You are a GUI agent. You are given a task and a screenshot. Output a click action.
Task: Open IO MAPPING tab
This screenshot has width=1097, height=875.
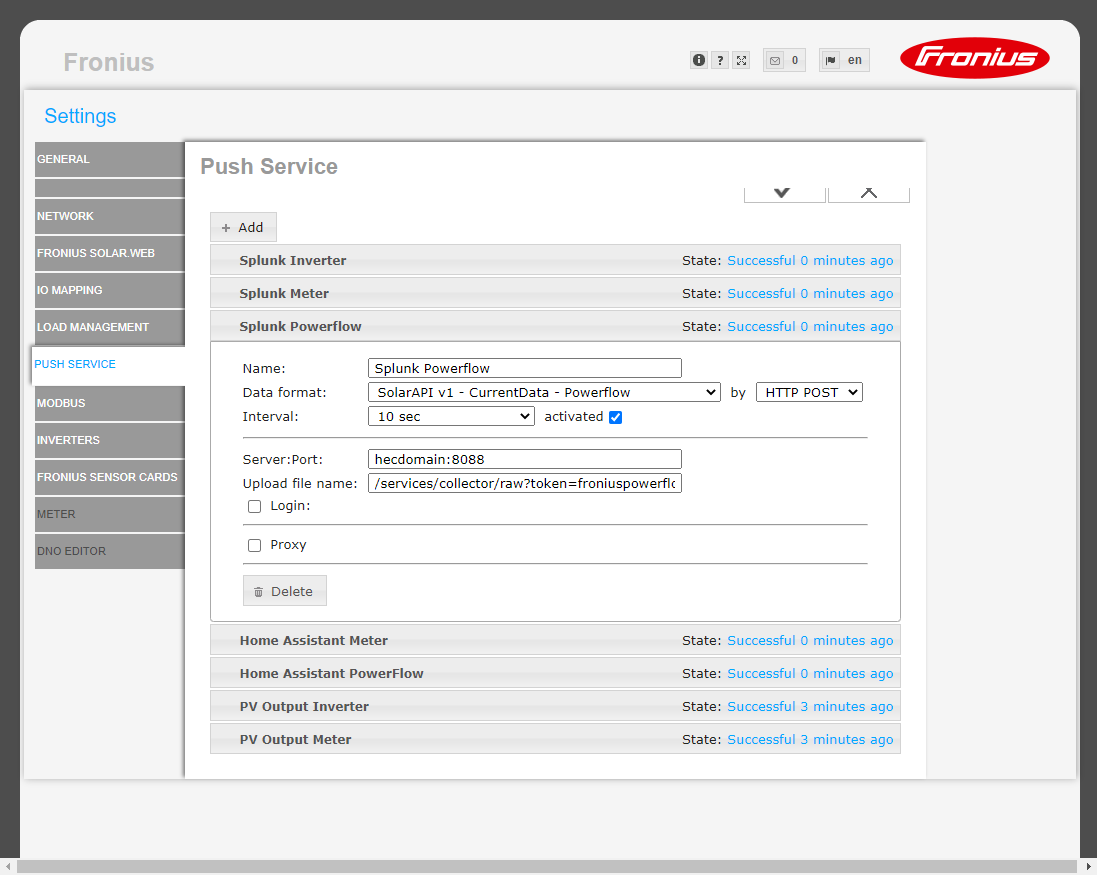[110, 290]
